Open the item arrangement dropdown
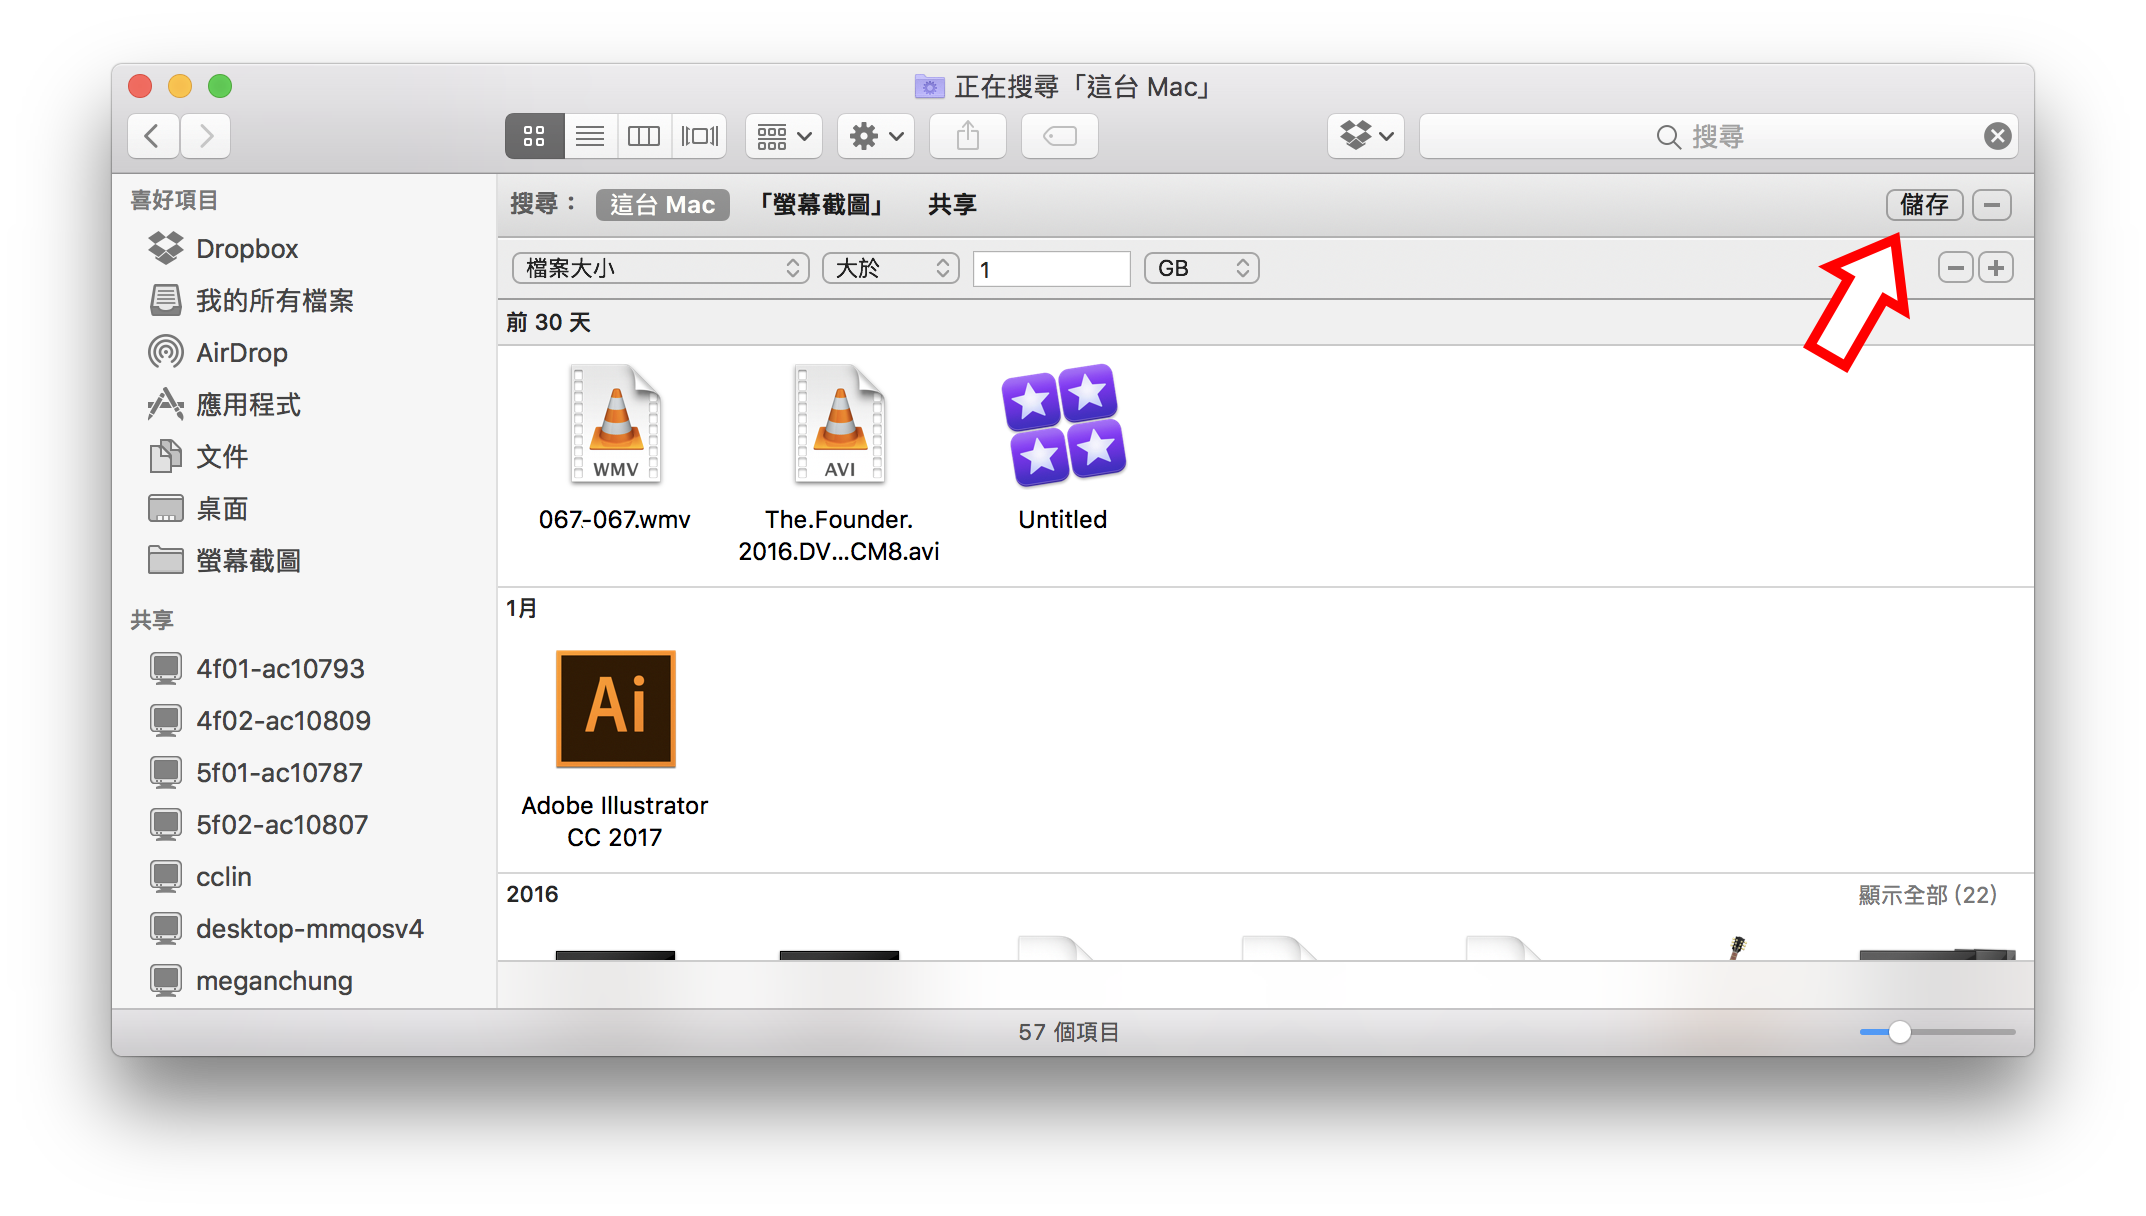 click(x=784, y=136)
